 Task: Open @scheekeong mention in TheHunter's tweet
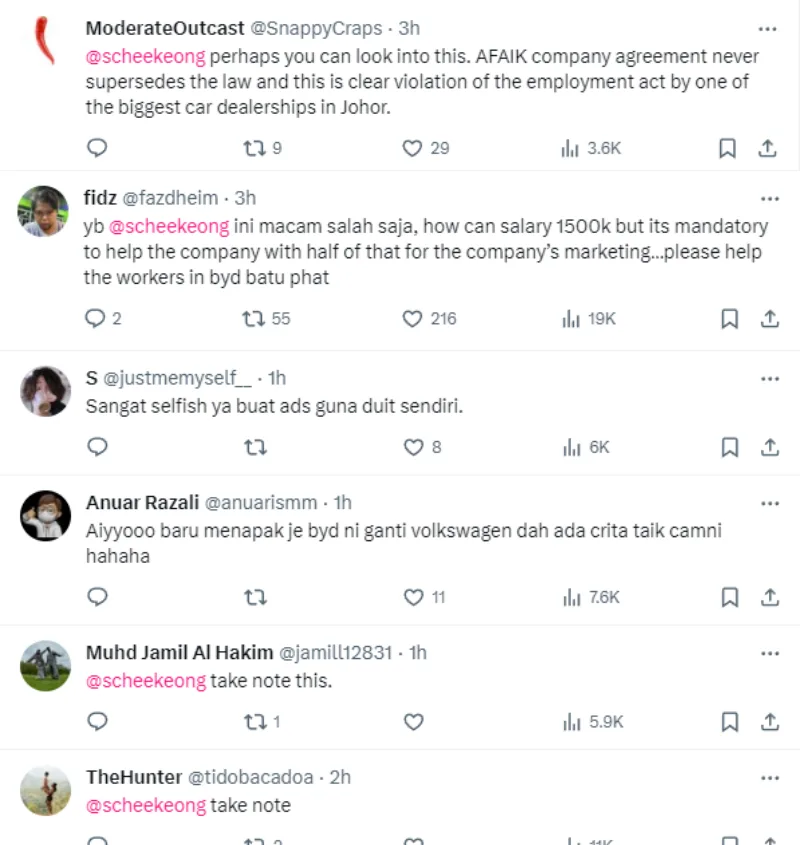(x=145, y=805)
